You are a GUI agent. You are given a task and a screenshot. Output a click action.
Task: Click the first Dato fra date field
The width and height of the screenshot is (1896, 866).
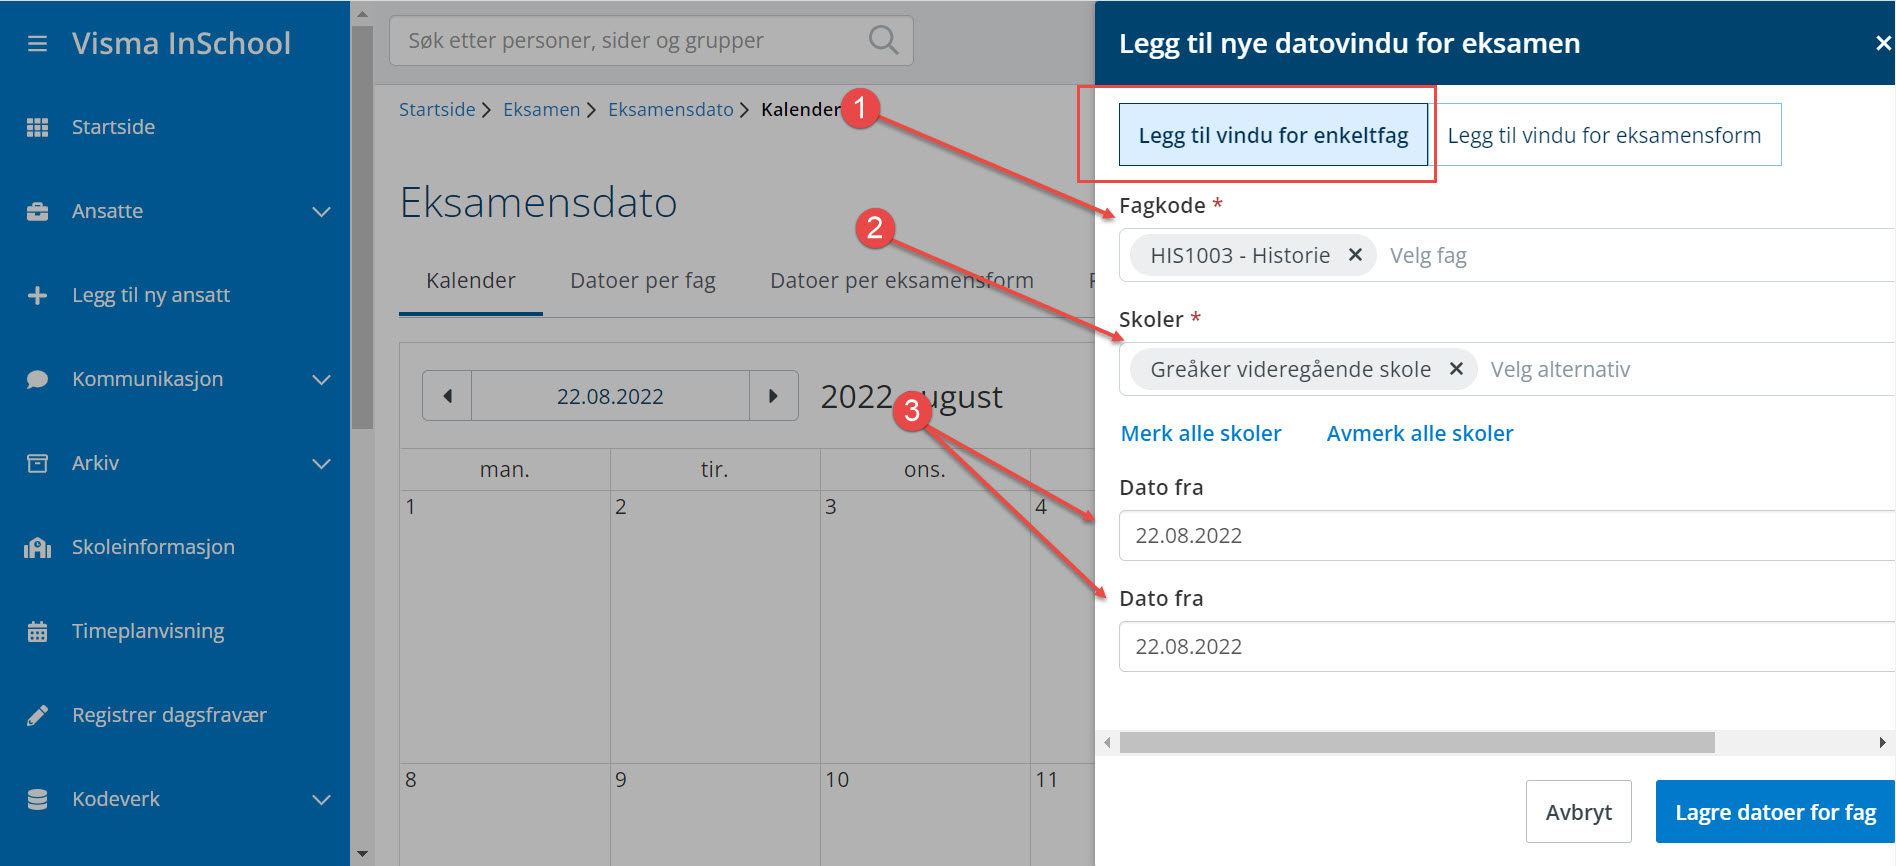1507,536
